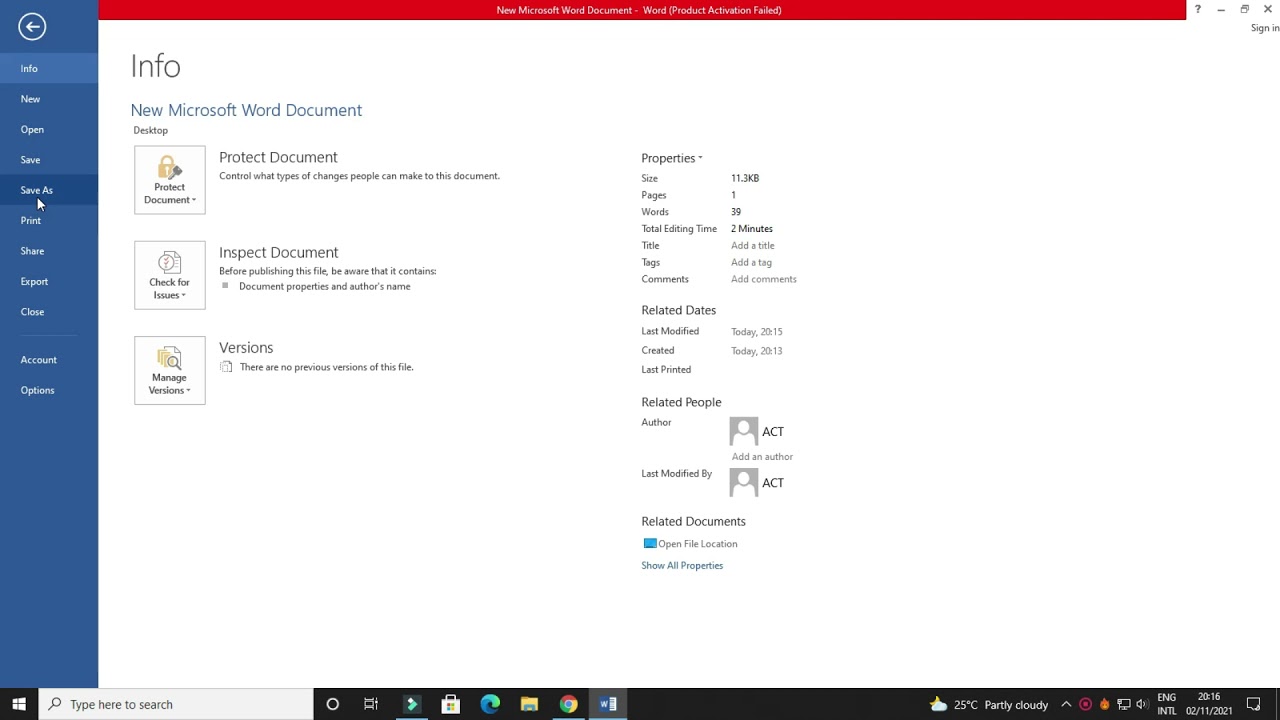1280x720 pixels.
Task: Click the volume speaker tray icon
Action: (1142, 704)
